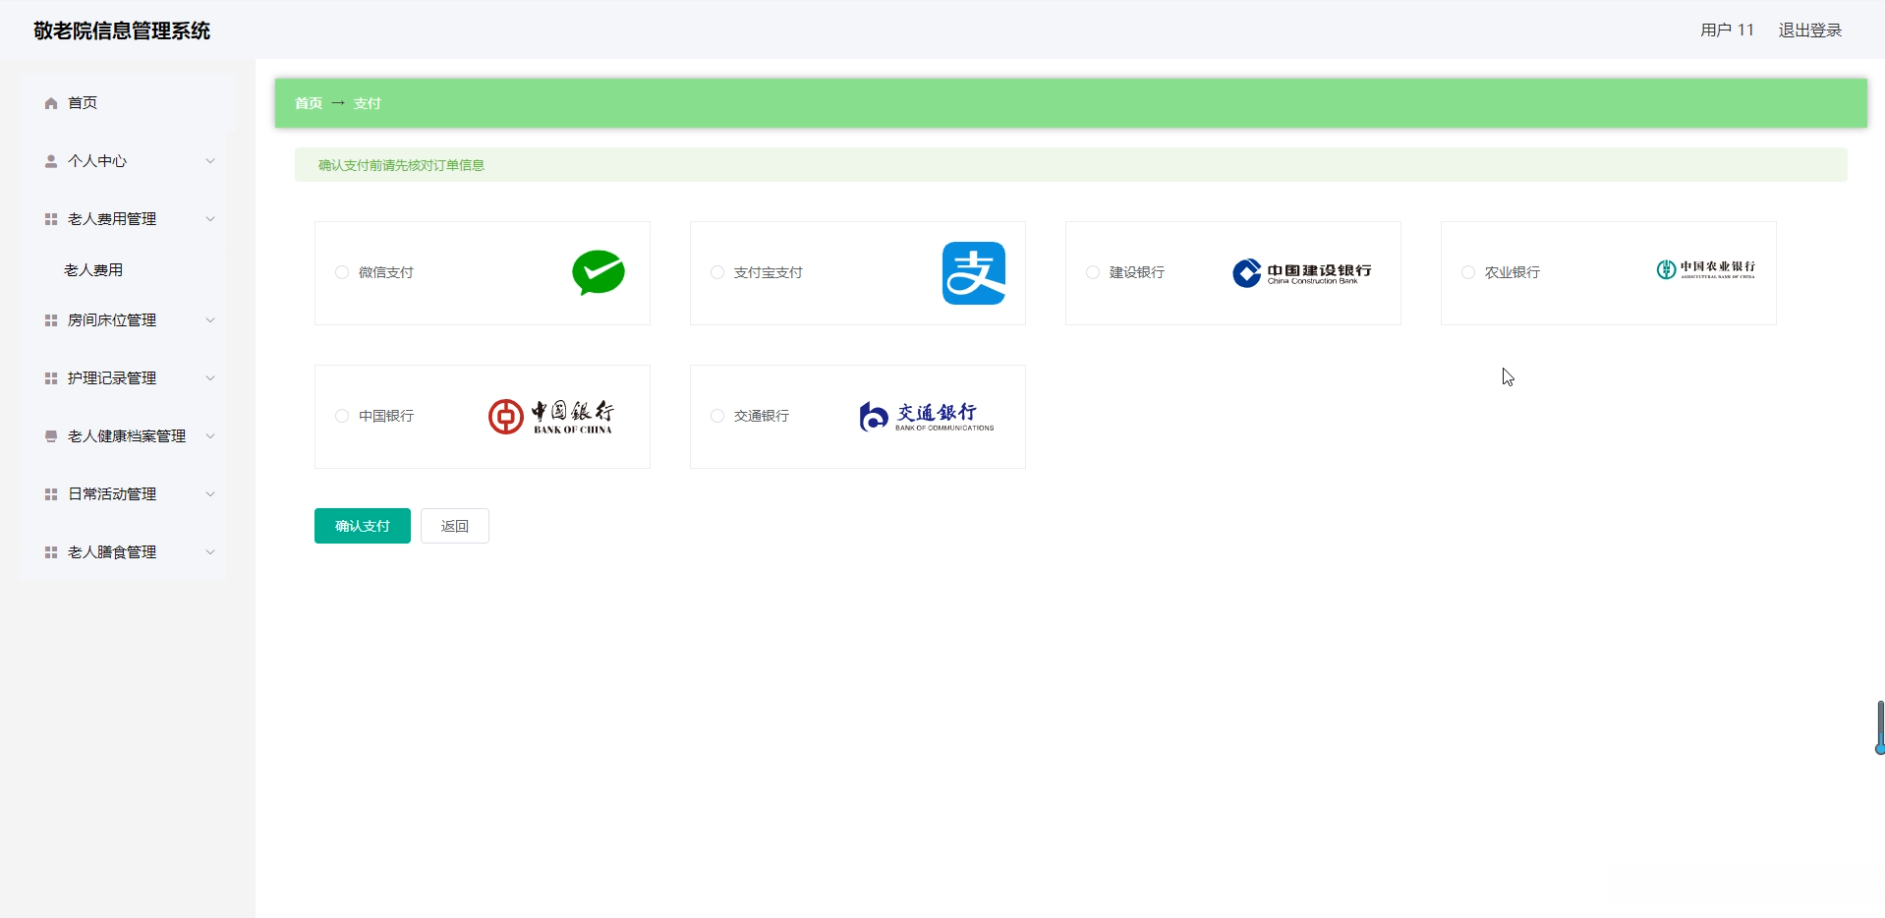Click the 确认支付 button
1885x918 pixels.
point(362,526)
